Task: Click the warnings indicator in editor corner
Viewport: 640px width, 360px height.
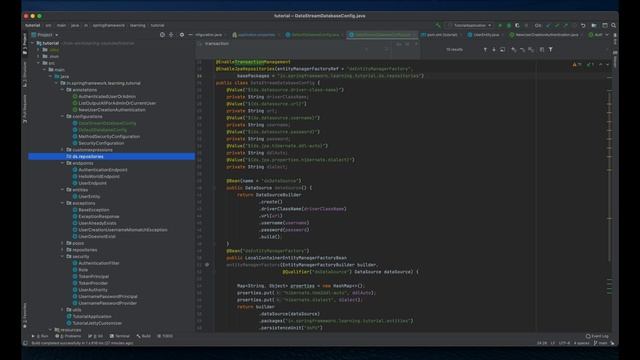Action: (x=577, y=64)
